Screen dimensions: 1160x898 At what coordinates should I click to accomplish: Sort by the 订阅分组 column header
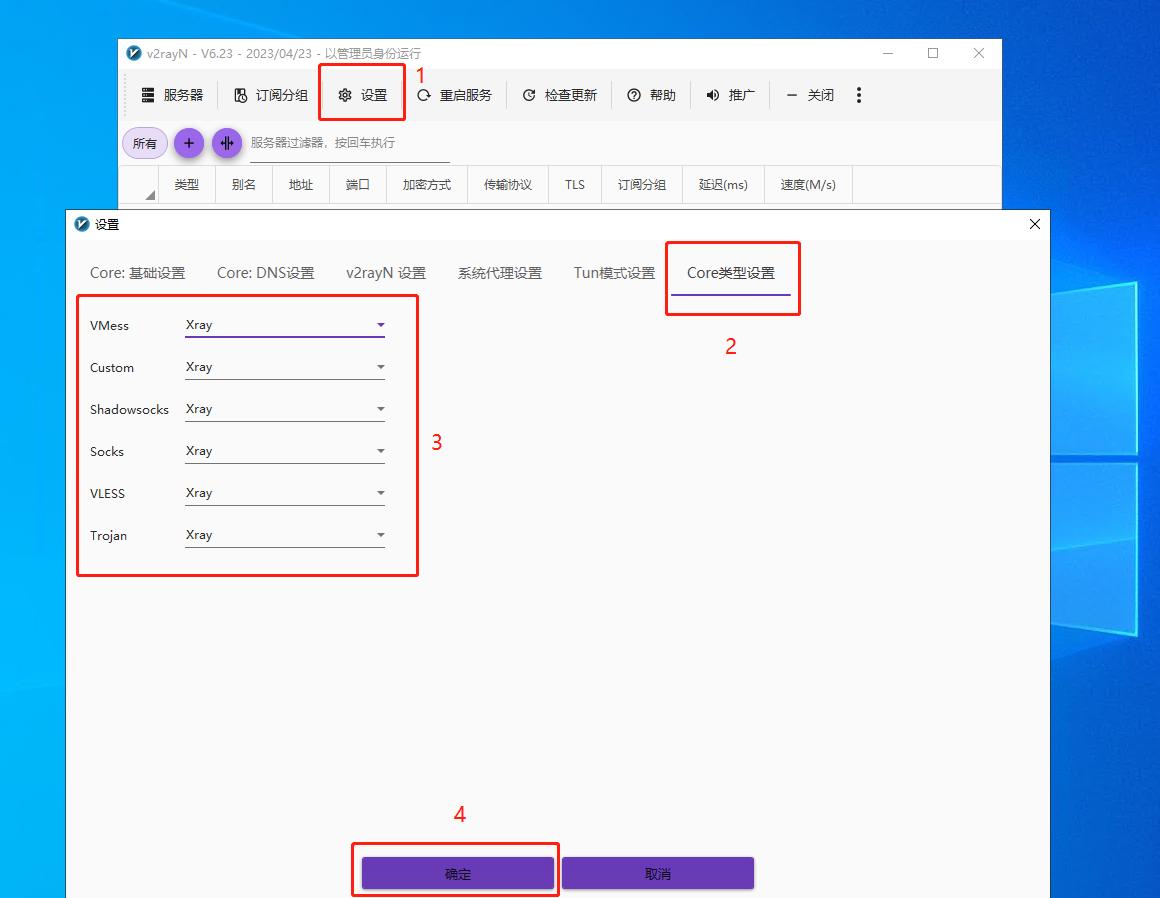(641, 185)
